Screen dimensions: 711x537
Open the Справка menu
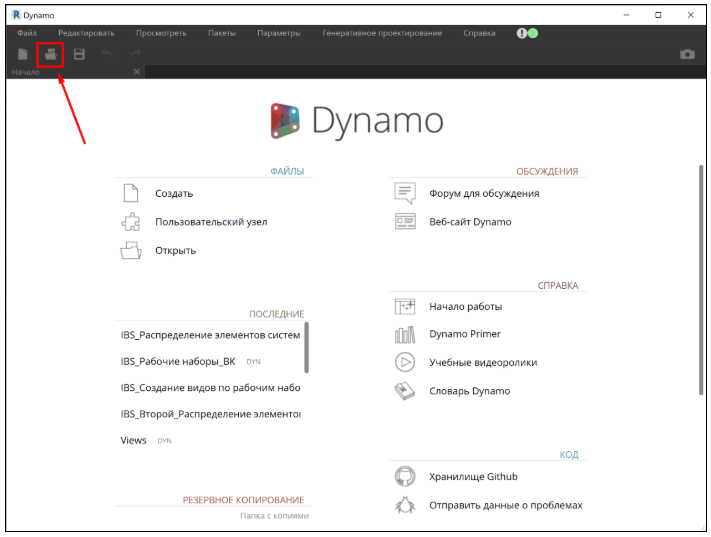479,33
